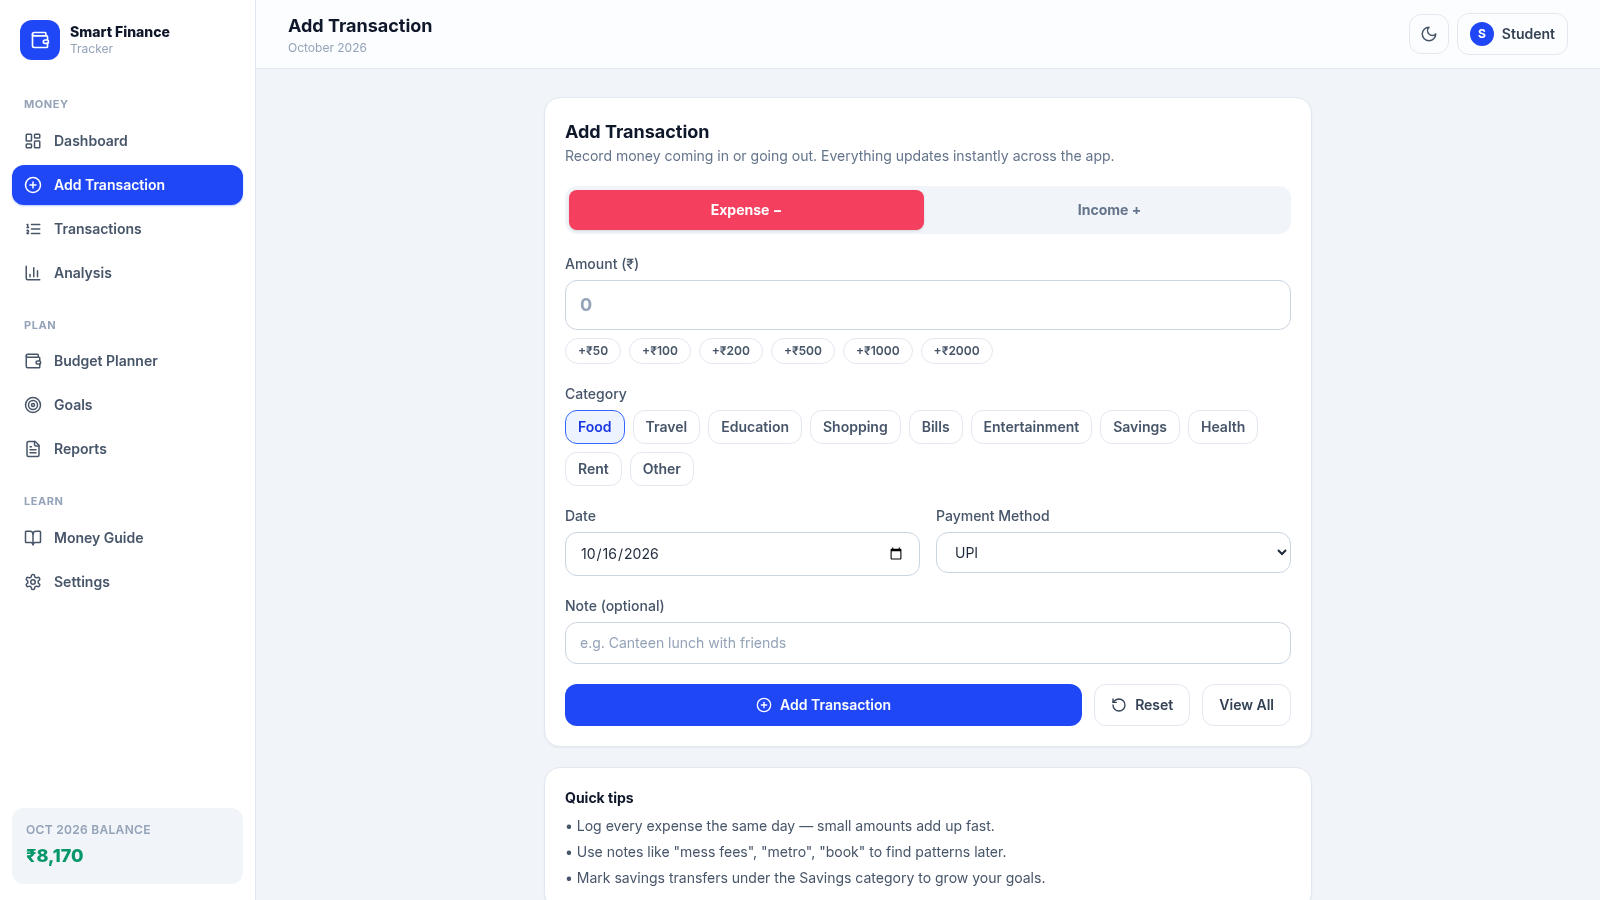This screenshot has height=900, width=1600.
Task: Open the Student profile menu
Action: [x=1512, y=34]
